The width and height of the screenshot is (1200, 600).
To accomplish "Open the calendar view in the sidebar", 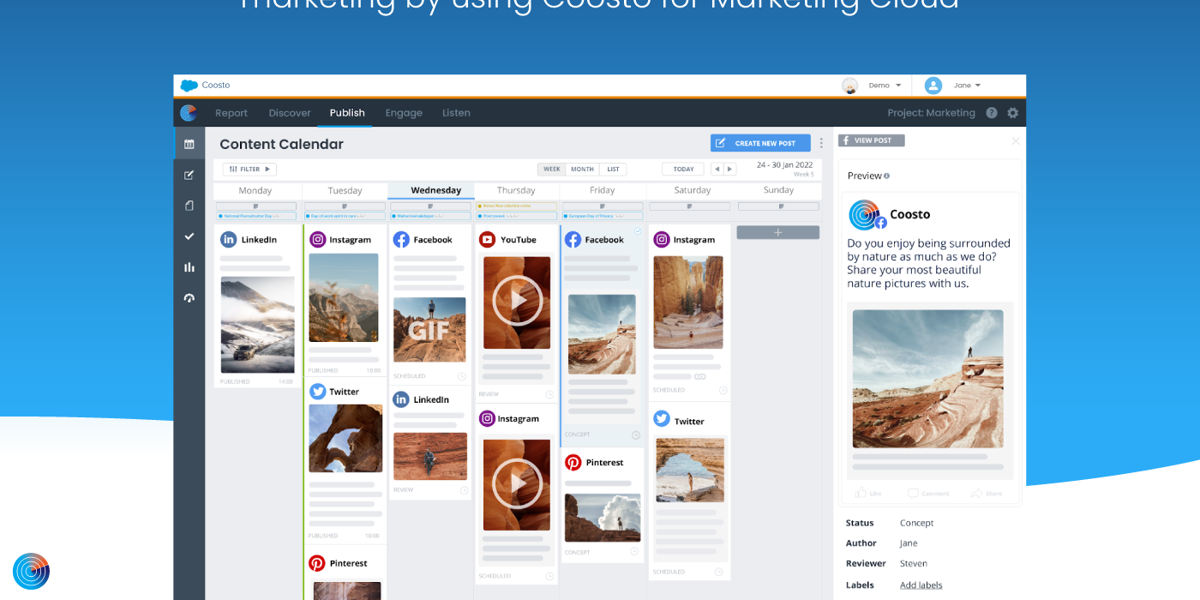I will coord(189,144).
